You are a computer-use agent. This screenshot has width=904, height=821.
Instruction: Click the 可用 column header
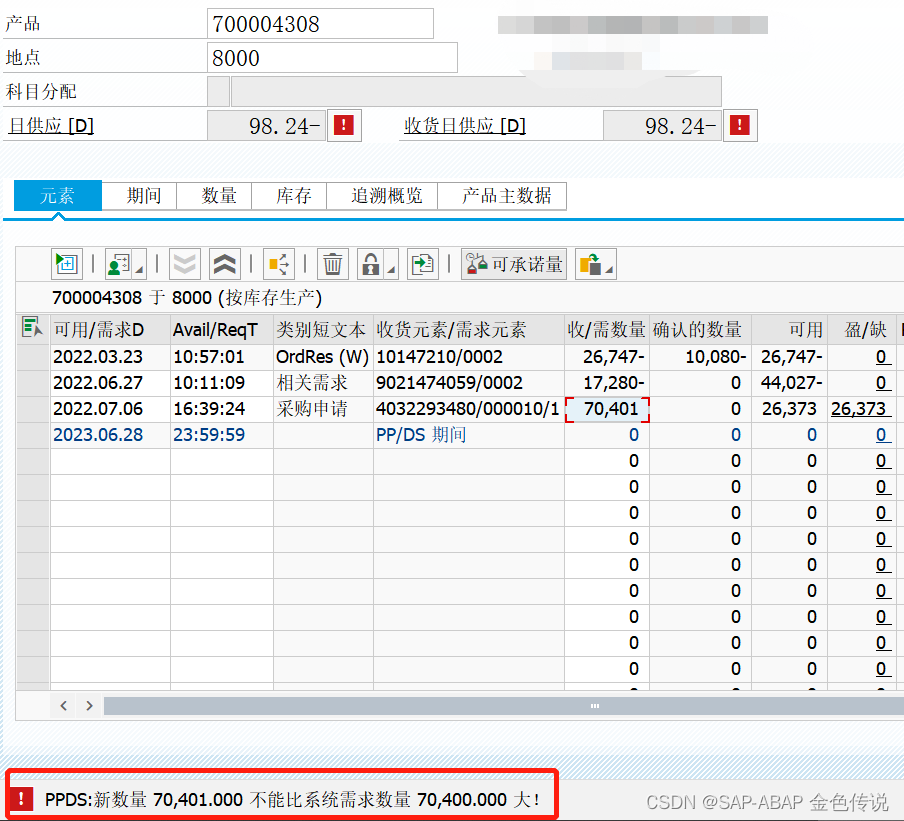coord(789,329)
